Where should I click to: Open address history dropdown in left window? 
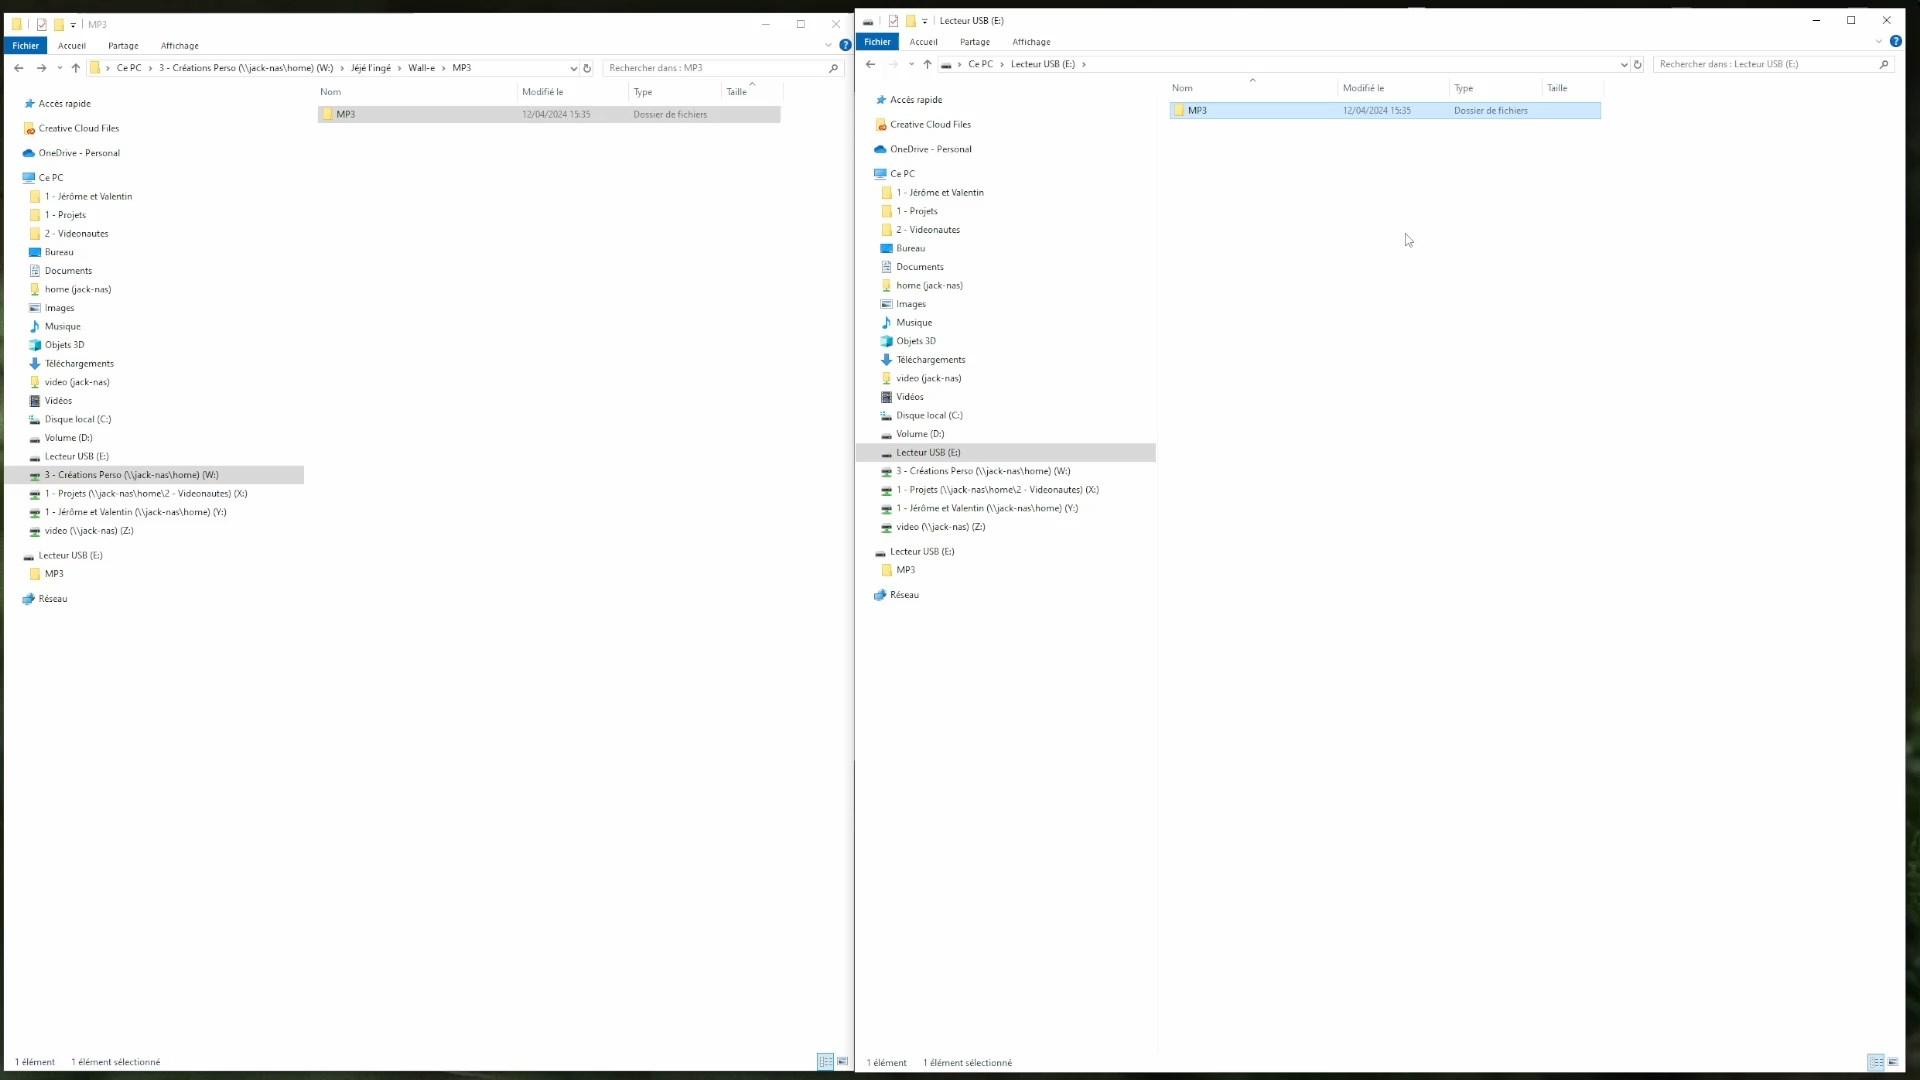[x=573, y=68]
